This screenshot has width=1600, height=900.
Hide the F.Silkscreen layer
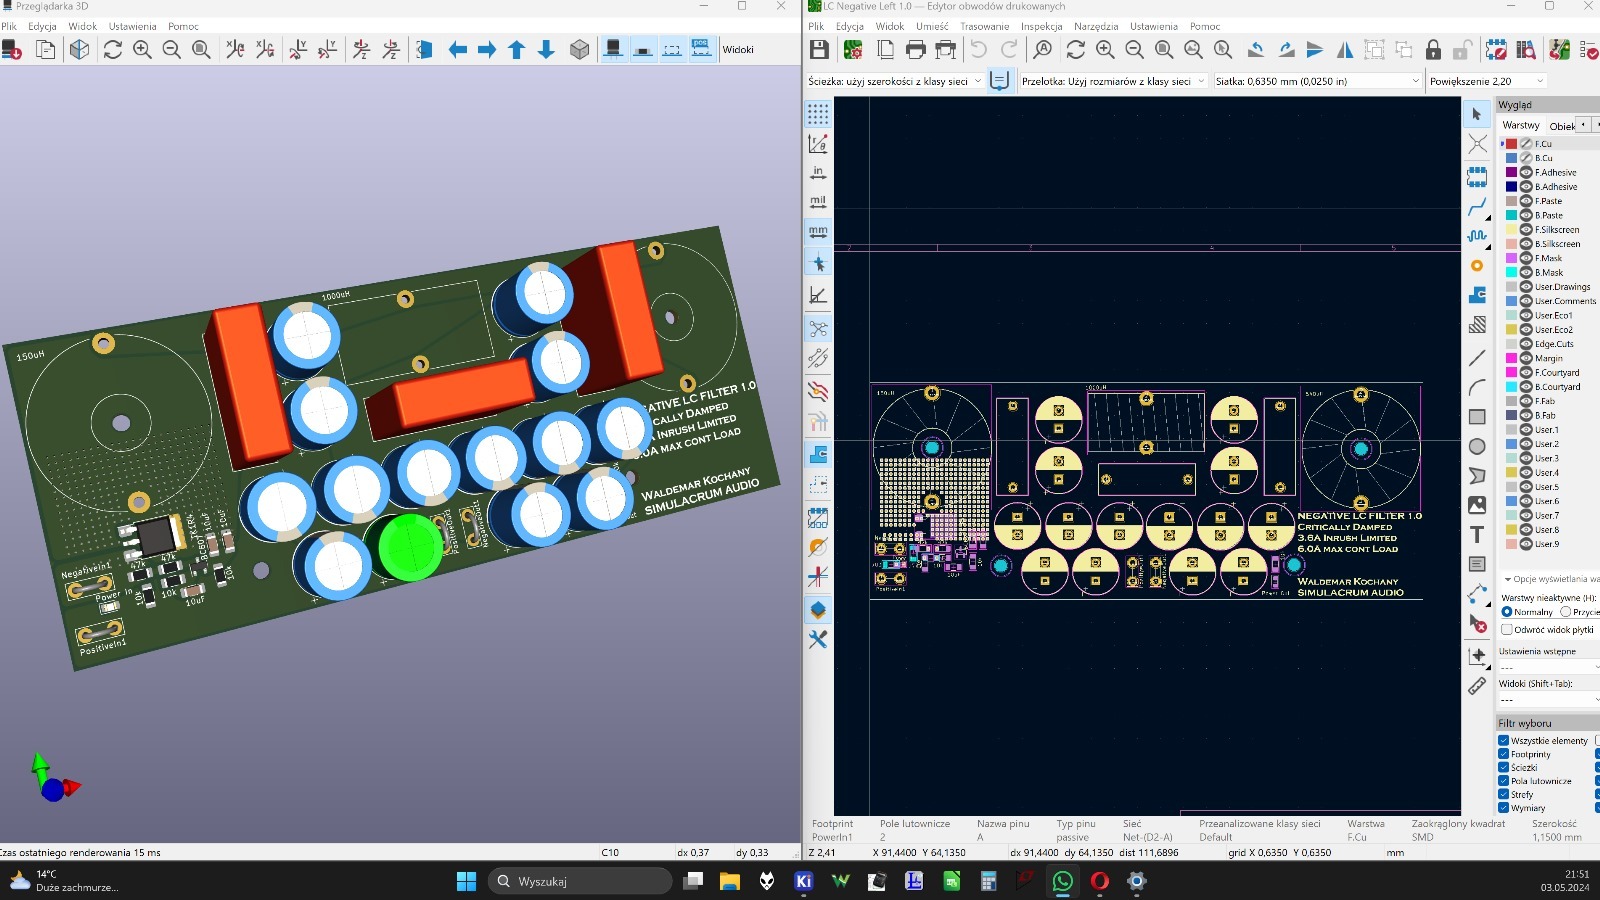[1526, 229]
